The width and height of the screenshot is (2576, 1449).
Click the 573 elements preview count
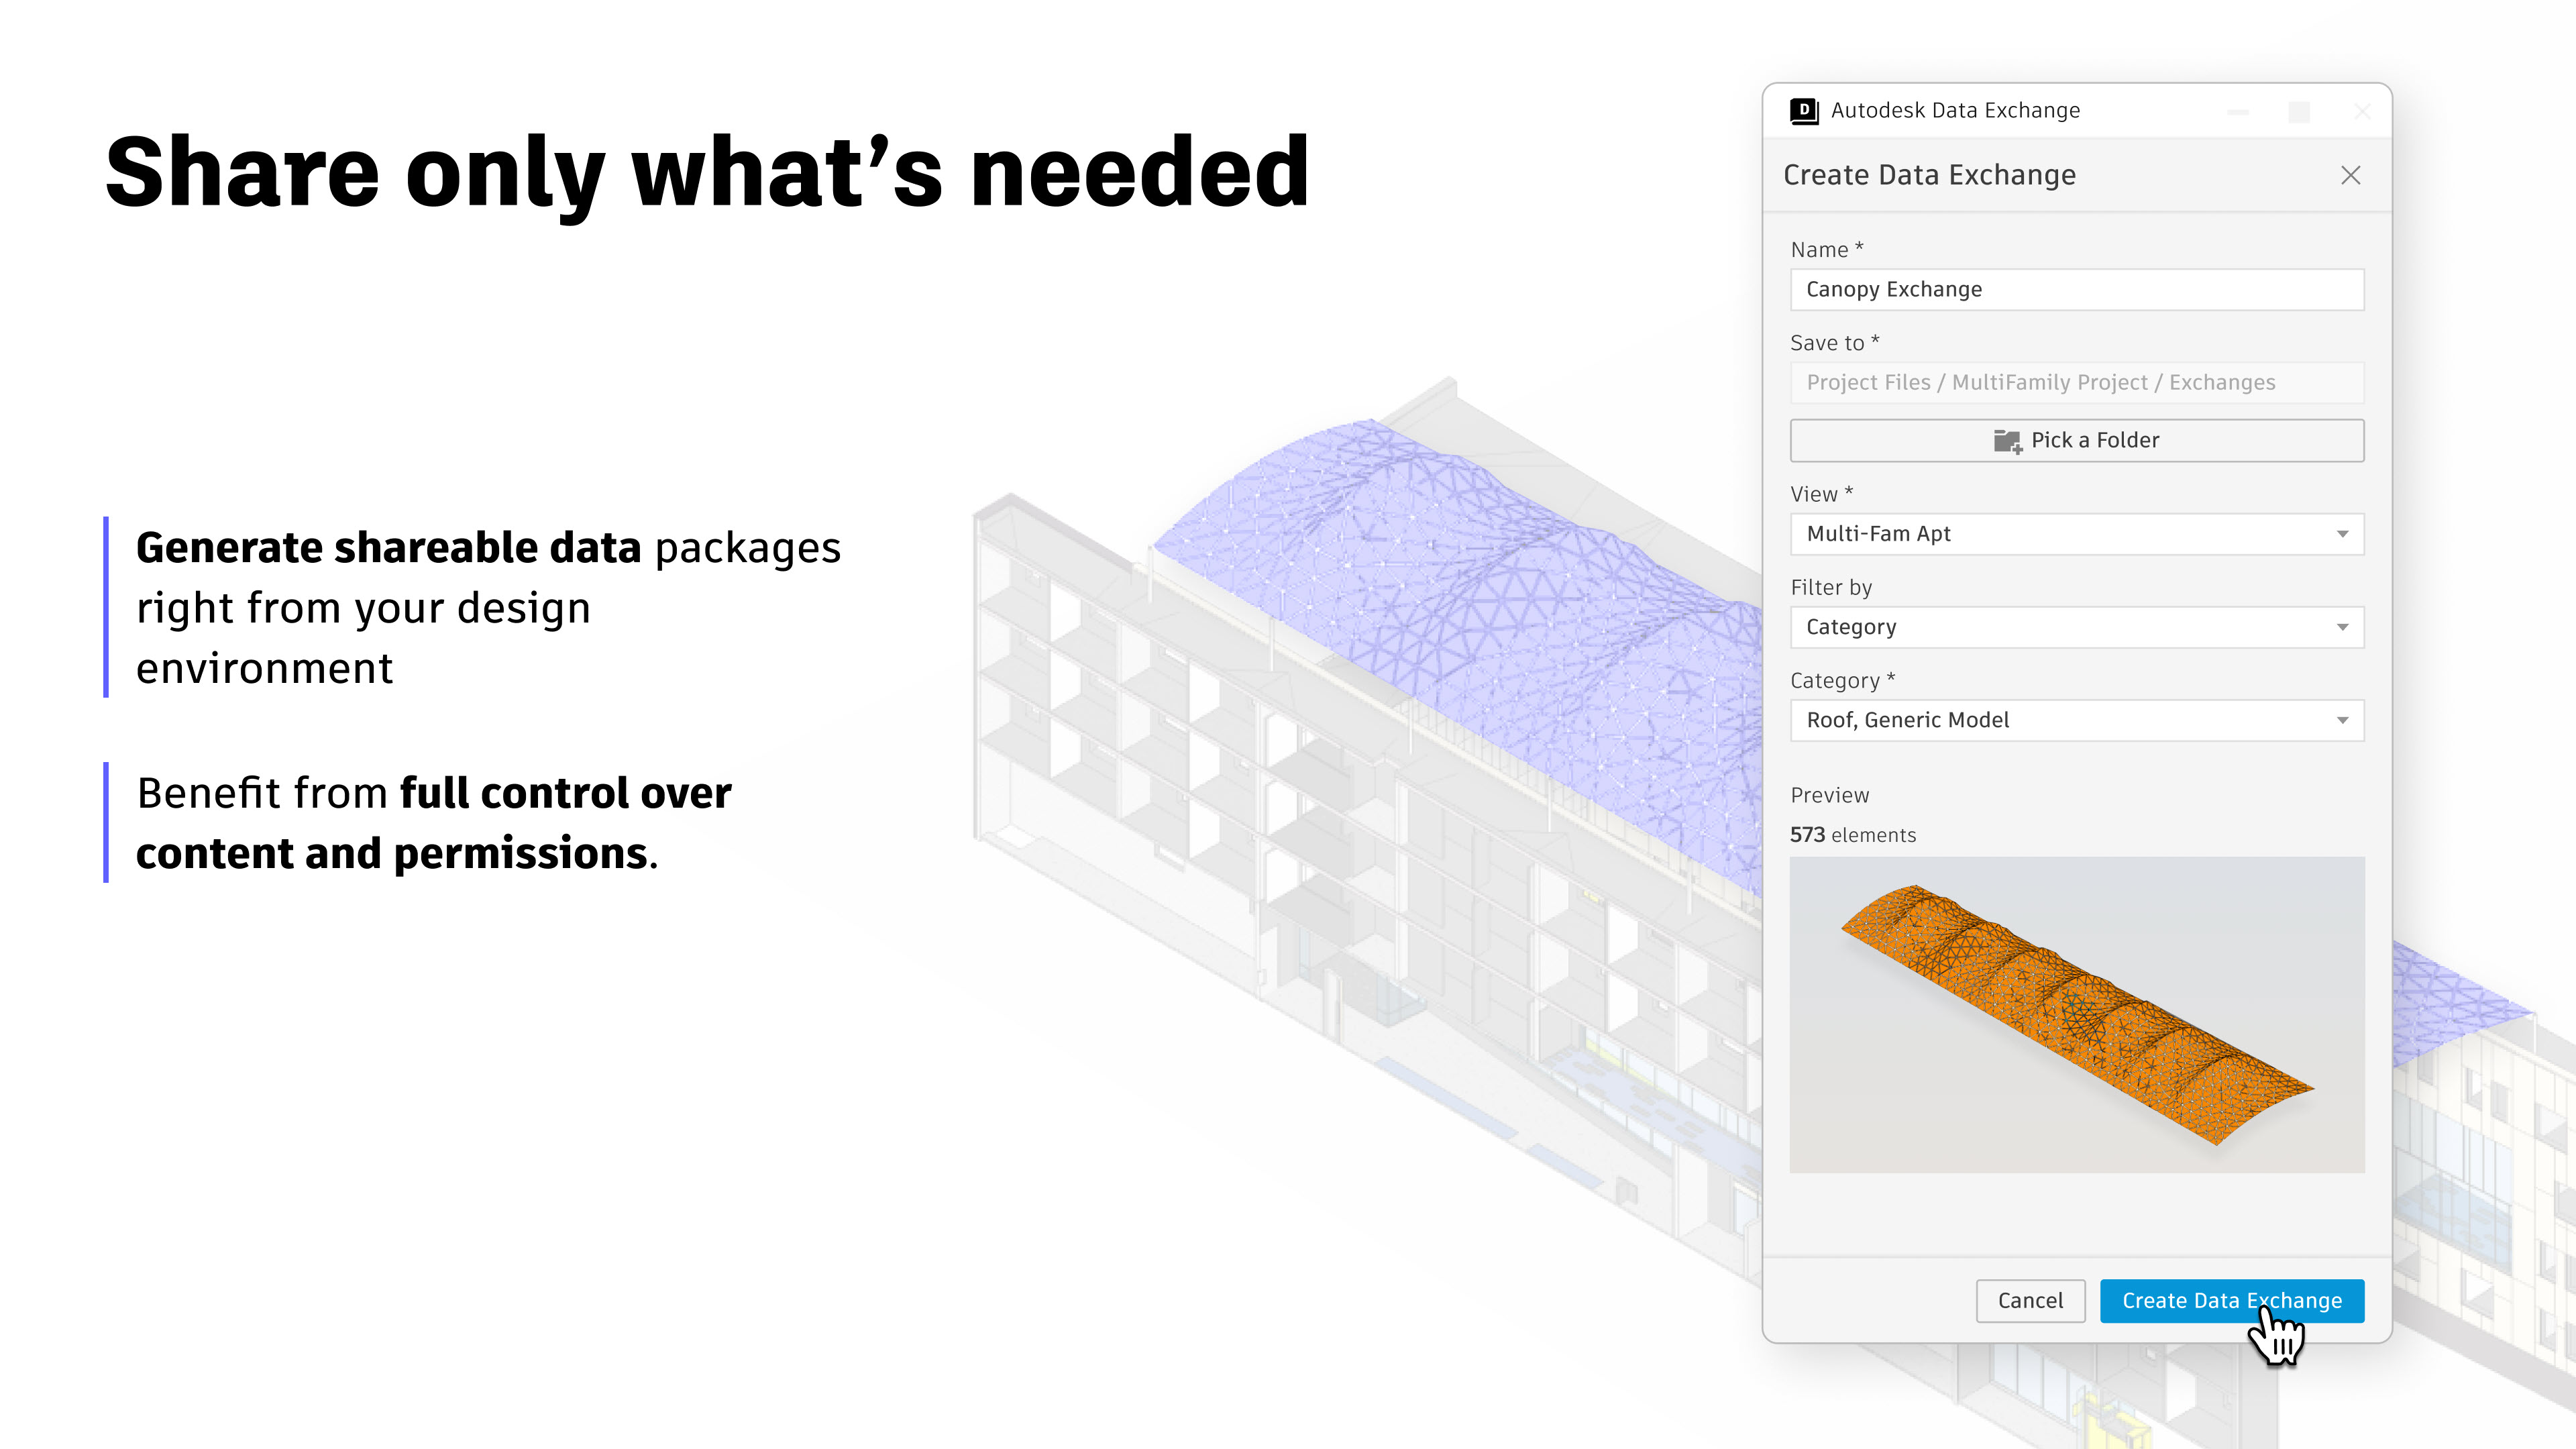(x=1852, y=835)
